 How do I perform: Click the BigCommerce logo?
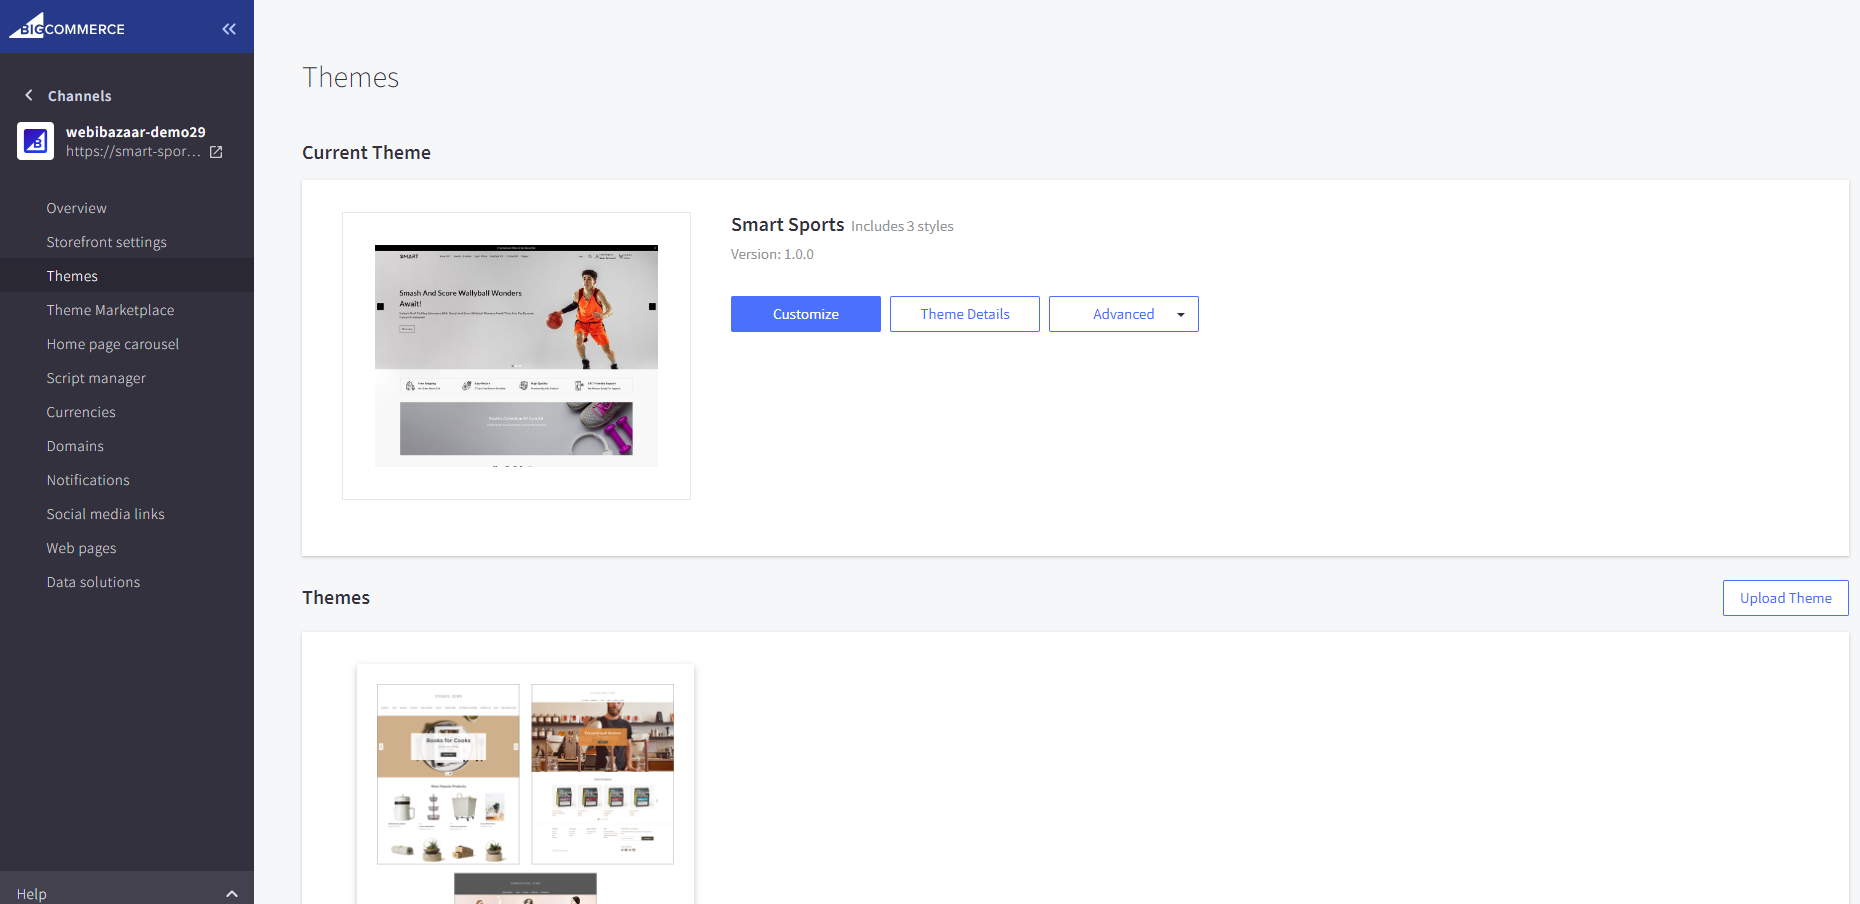67,27
